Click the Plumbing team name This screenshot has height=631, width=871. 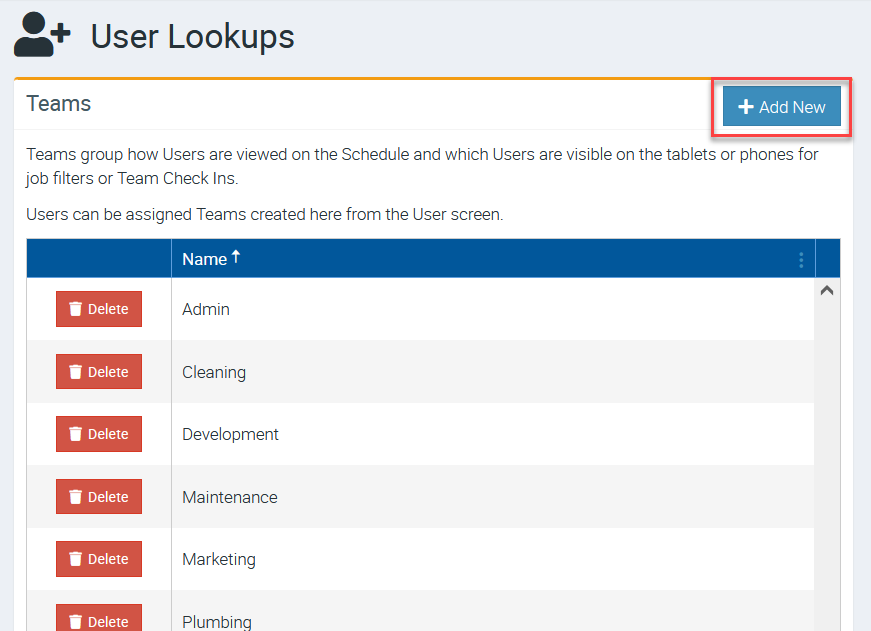point(217,621)
